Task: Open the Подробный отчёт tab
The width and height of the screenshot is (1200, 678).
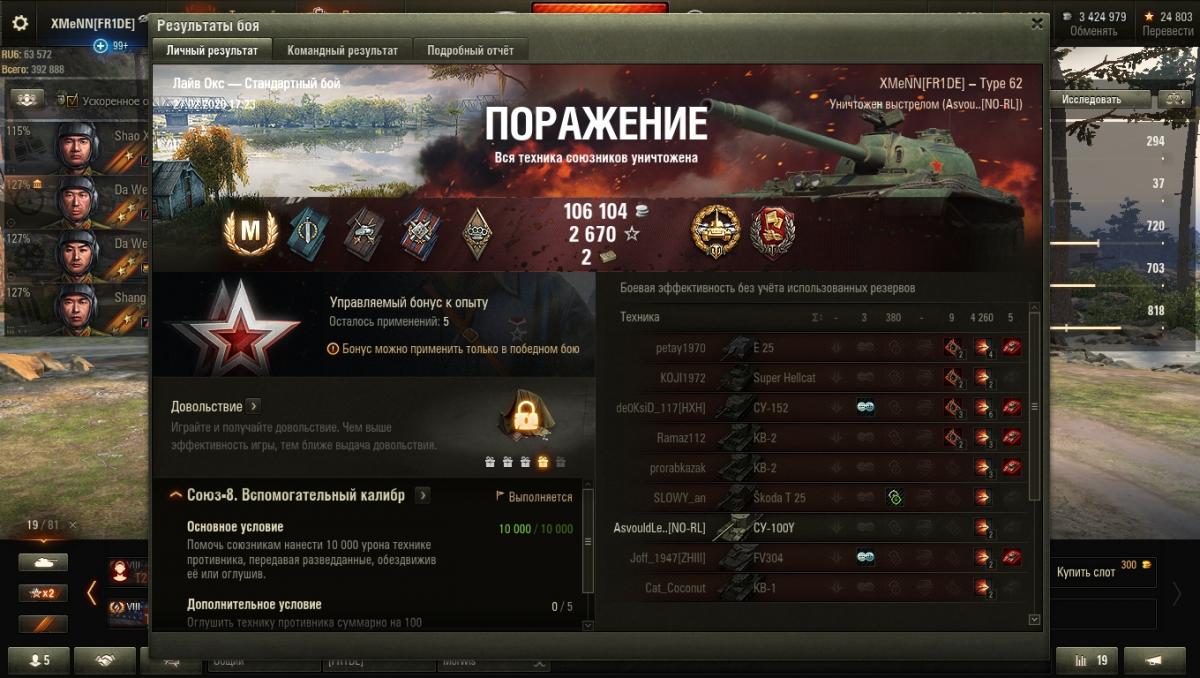Action: (470, 50)
